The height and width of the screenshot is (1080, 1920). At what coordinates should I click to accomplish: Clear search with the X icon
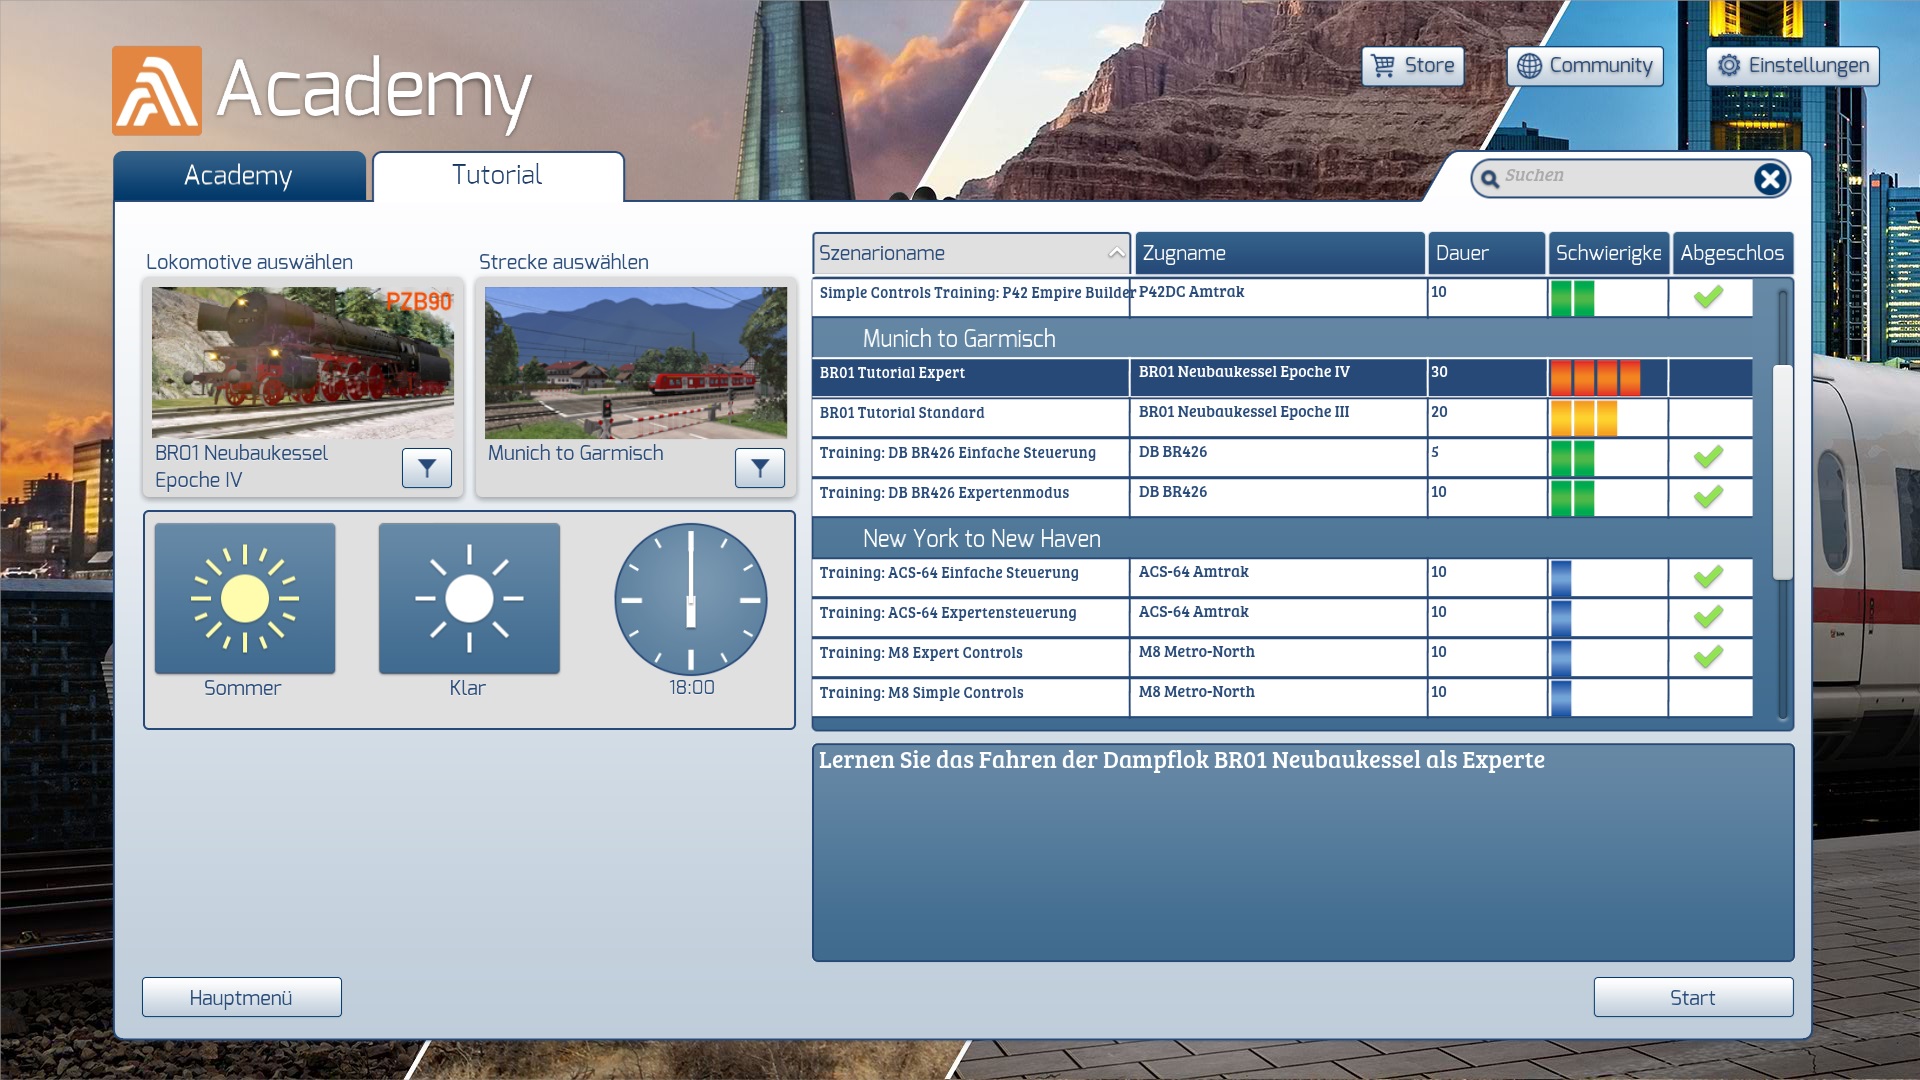tap(1769, 179)
